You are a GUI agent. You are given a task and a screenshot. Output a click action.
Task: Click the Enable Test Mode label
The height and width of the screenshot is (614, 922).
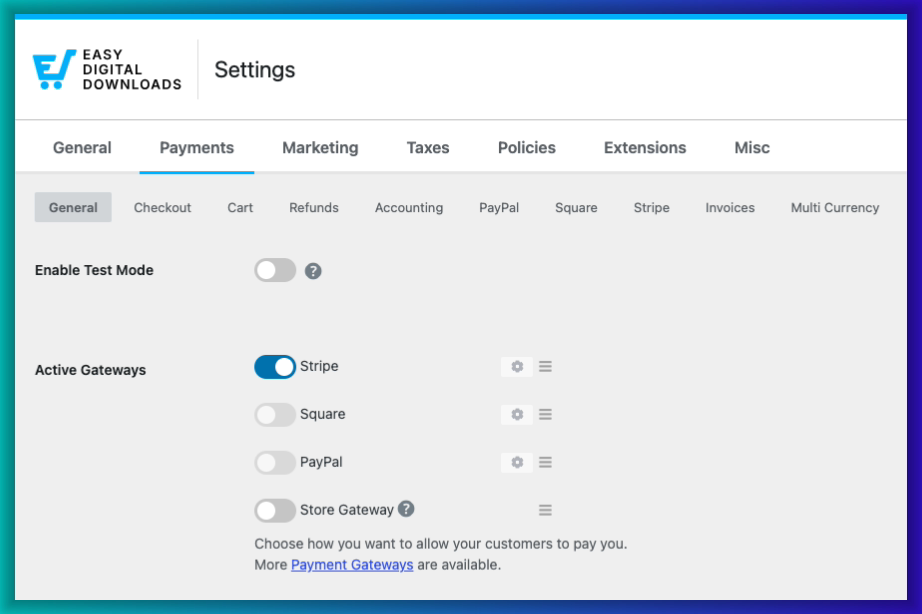pyautogui.click(x=94, y=270)
